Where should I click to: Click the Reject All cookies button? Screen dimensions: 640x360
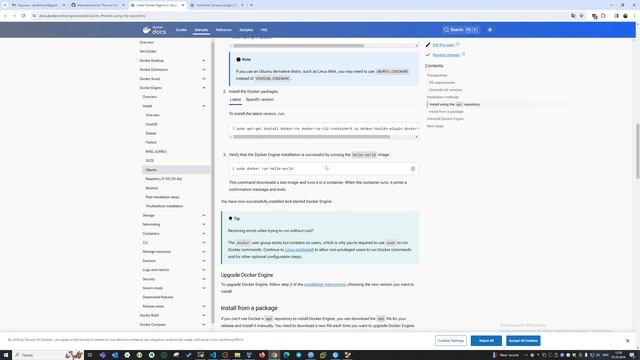click(x=486, y=340)
